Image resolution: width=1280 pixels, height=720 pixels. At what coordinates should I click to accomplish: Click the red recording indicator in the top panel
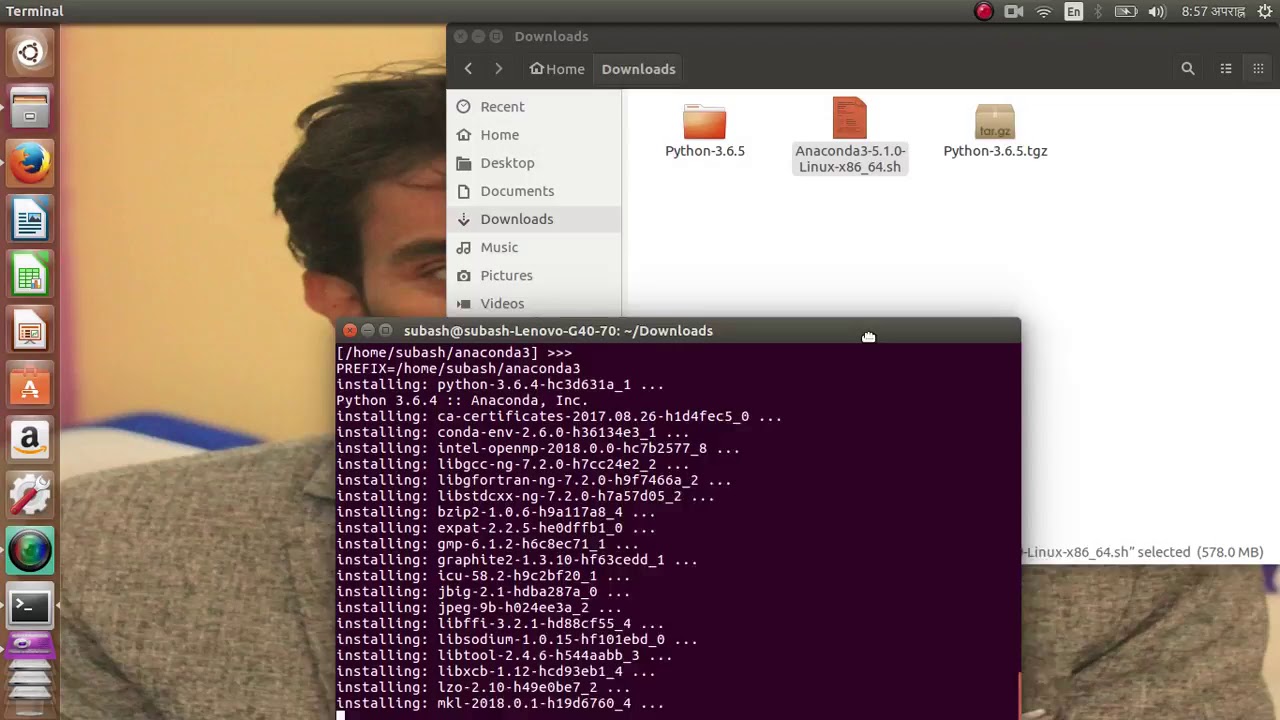click(x=984, y=12)
